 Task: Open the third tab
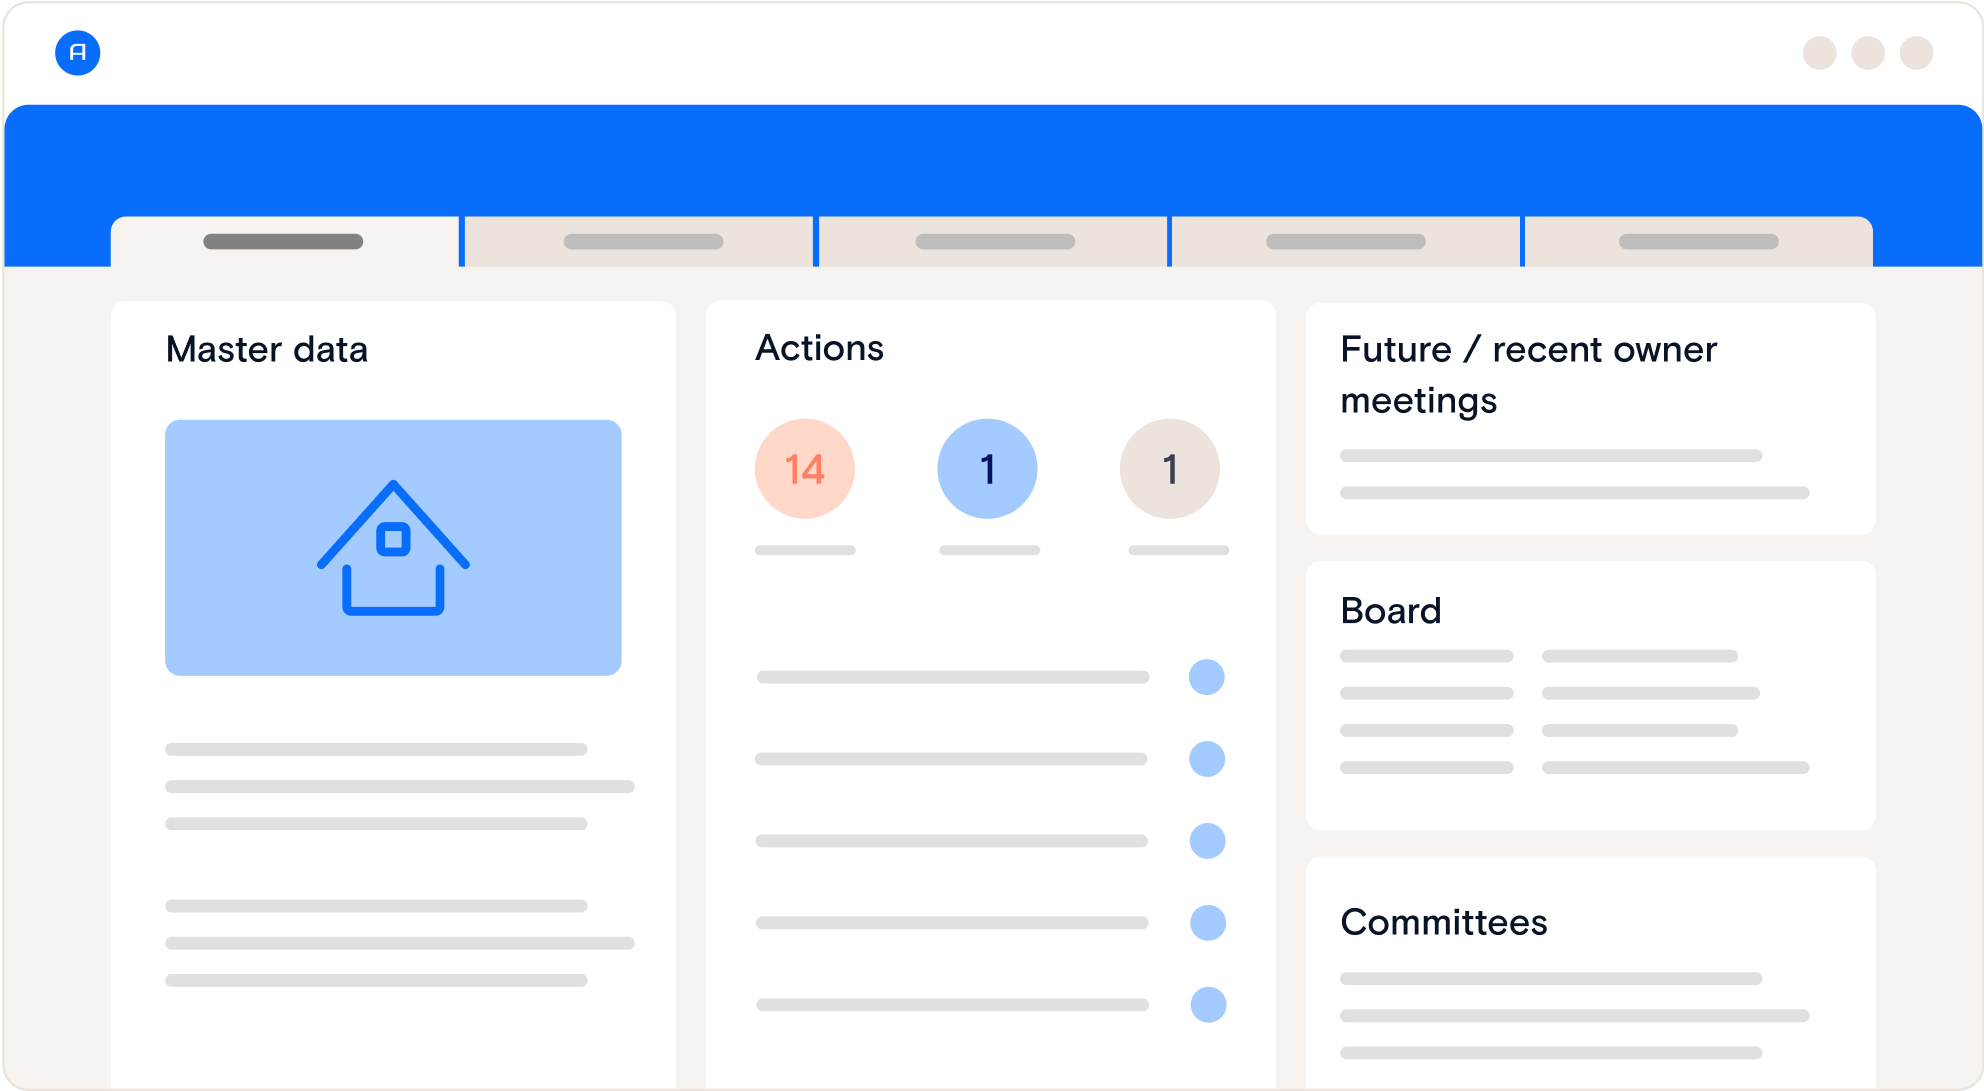pos(994,242)
